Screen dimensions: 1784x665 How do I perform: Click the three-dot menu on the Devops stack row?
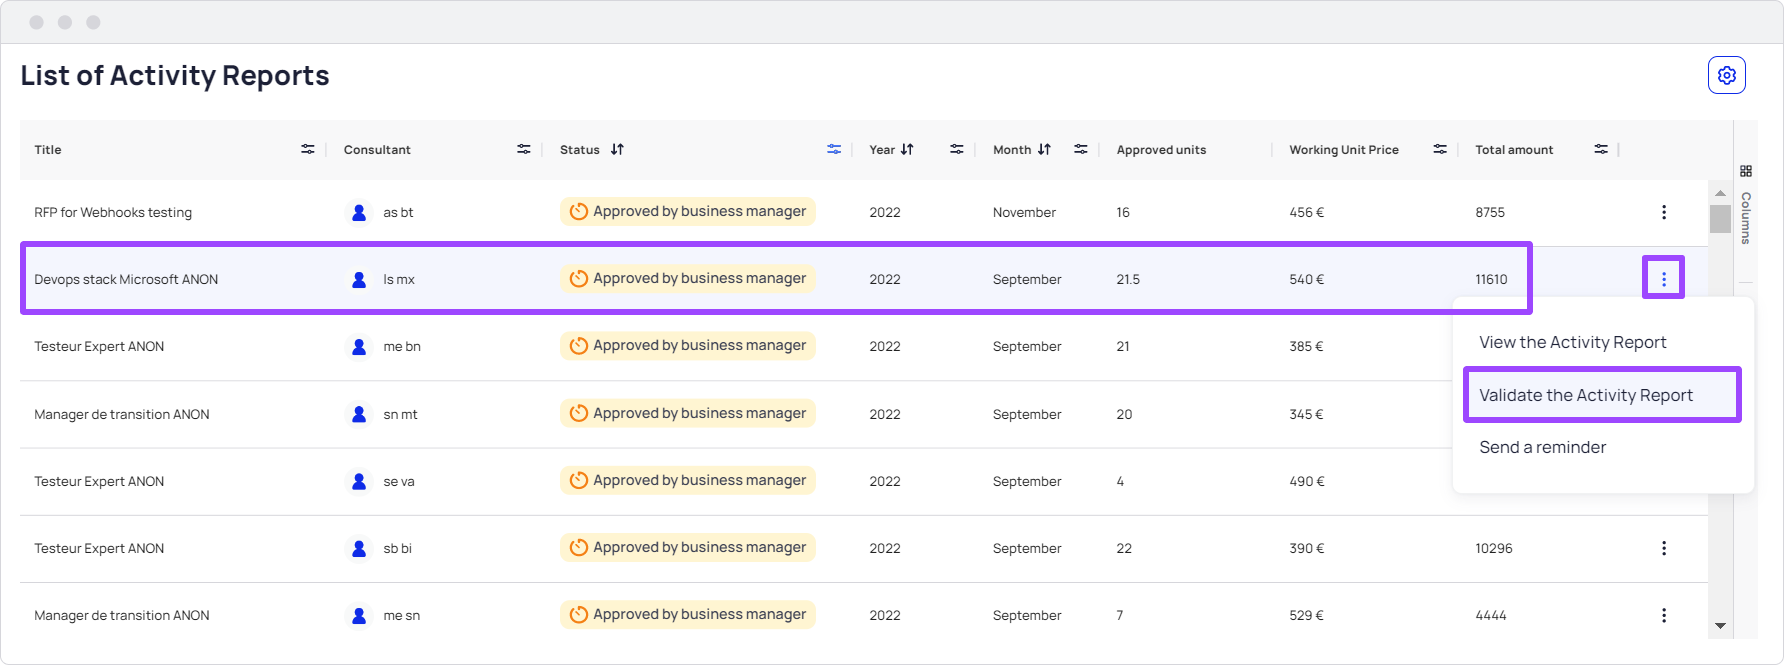1664,279
